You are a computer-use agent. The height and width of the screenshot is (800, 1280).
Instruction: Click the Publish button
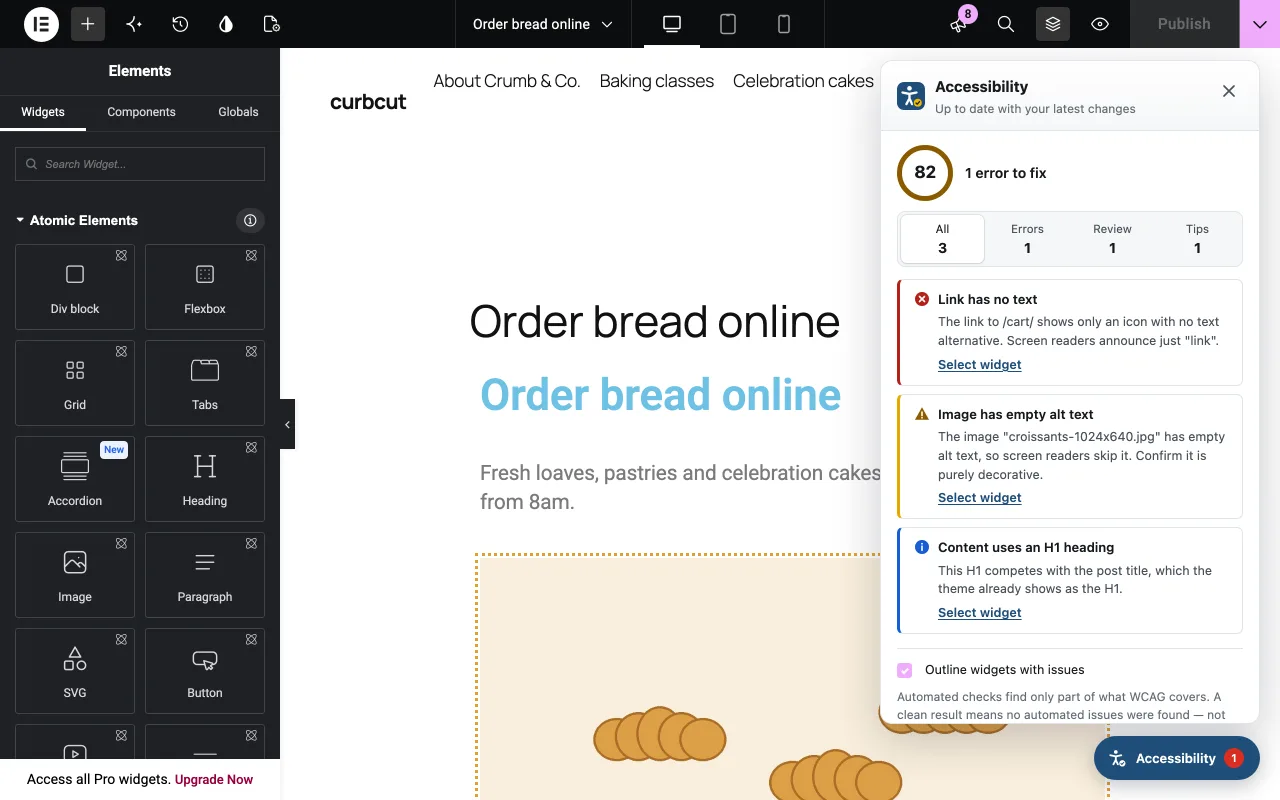coord(1184,24)
